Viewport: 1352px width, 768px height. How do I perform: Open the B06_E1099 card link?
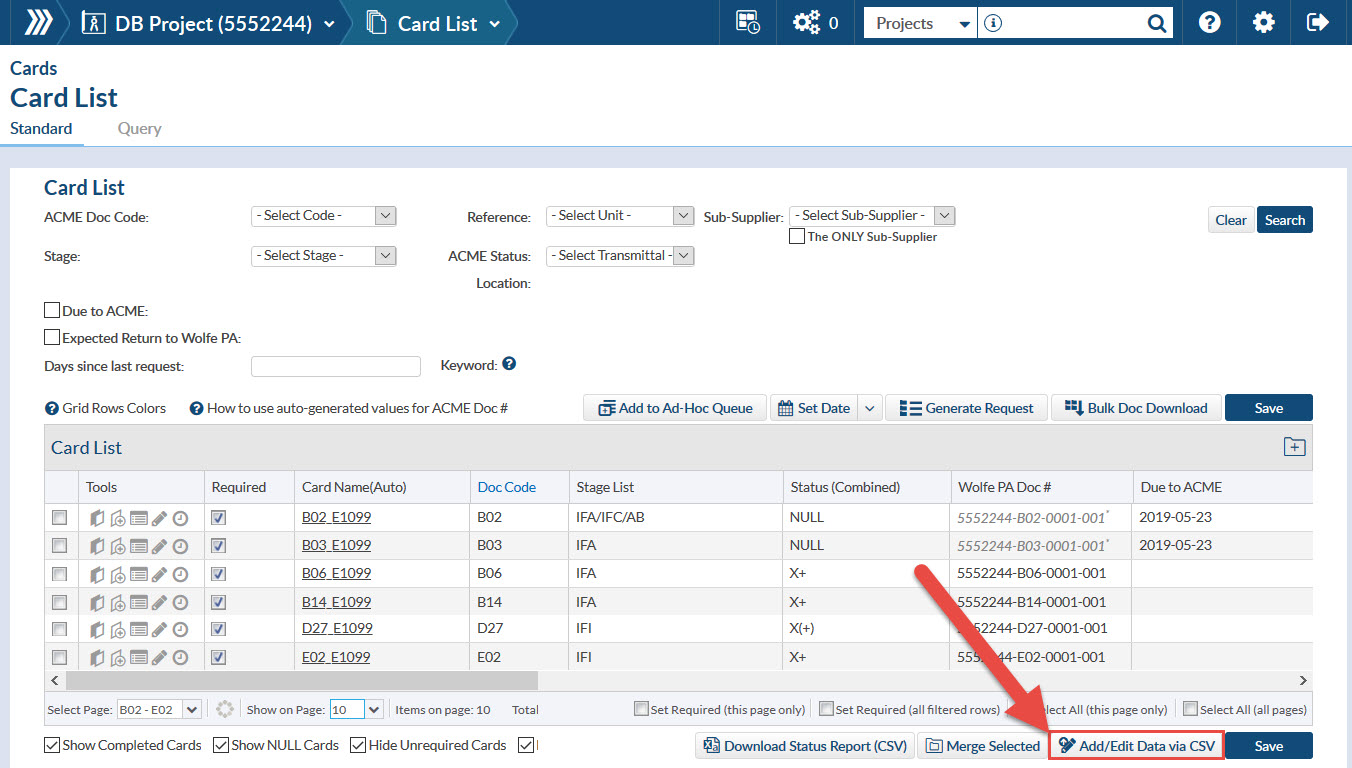[x=336, y=573]
